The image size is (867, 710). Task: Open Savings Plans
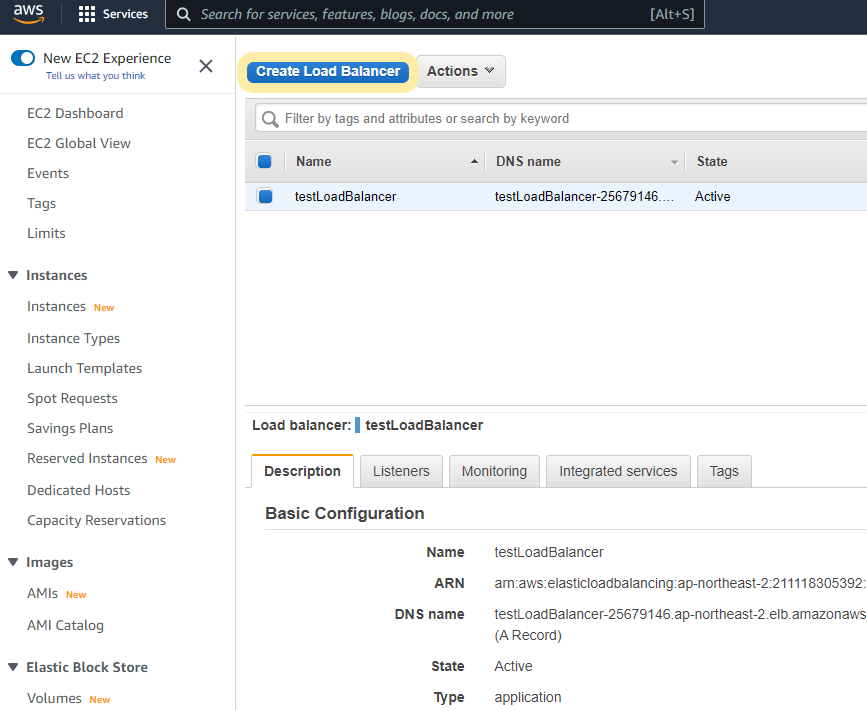click(x=70, y=429)
